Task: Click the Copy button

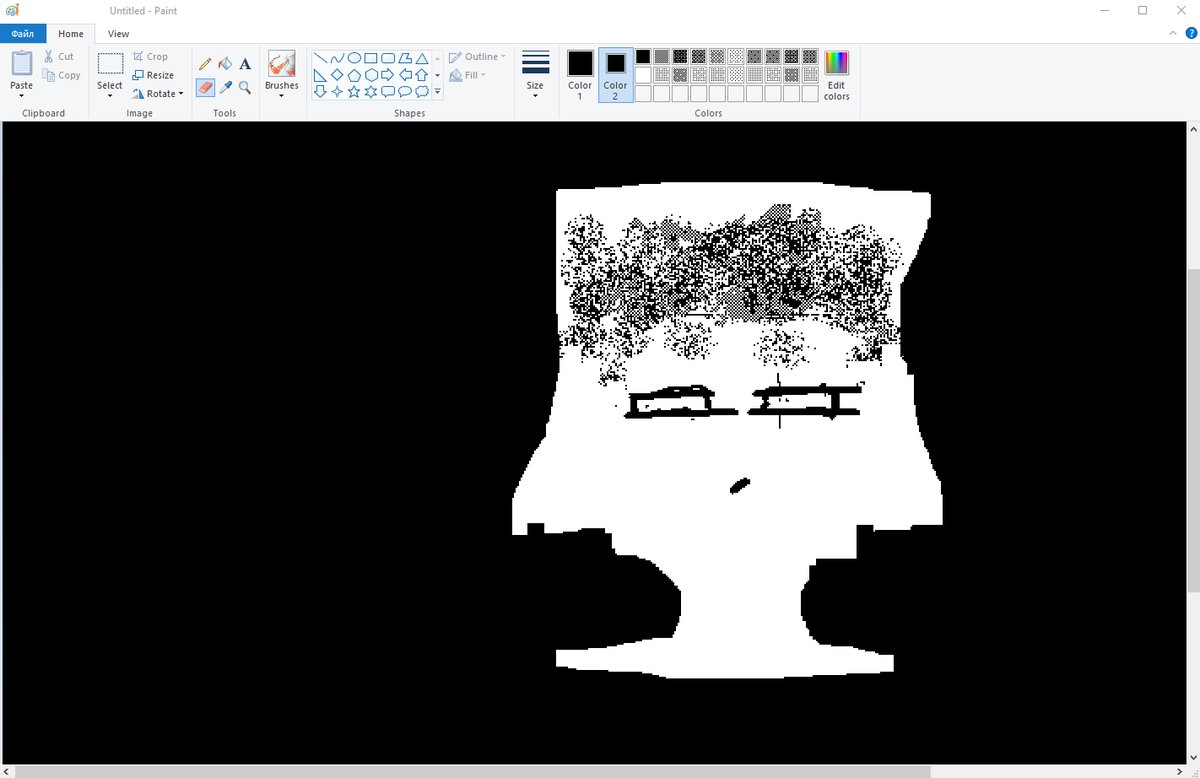Action: (62, 75)
